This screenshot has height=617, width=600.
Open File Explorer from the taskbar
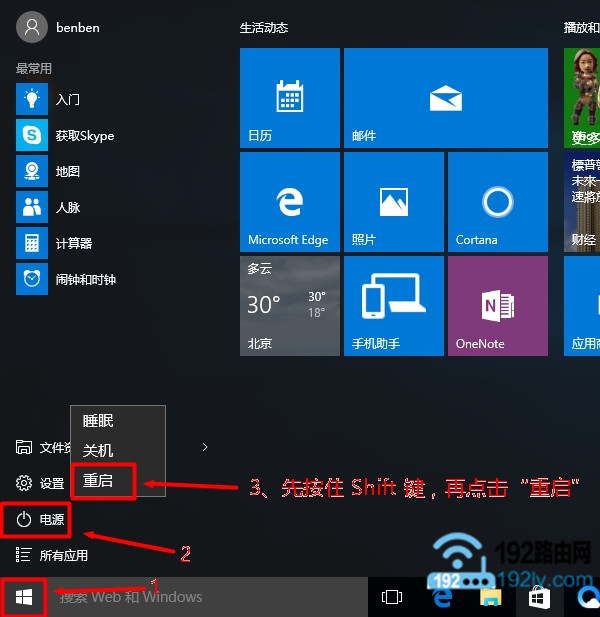(491, 597)
